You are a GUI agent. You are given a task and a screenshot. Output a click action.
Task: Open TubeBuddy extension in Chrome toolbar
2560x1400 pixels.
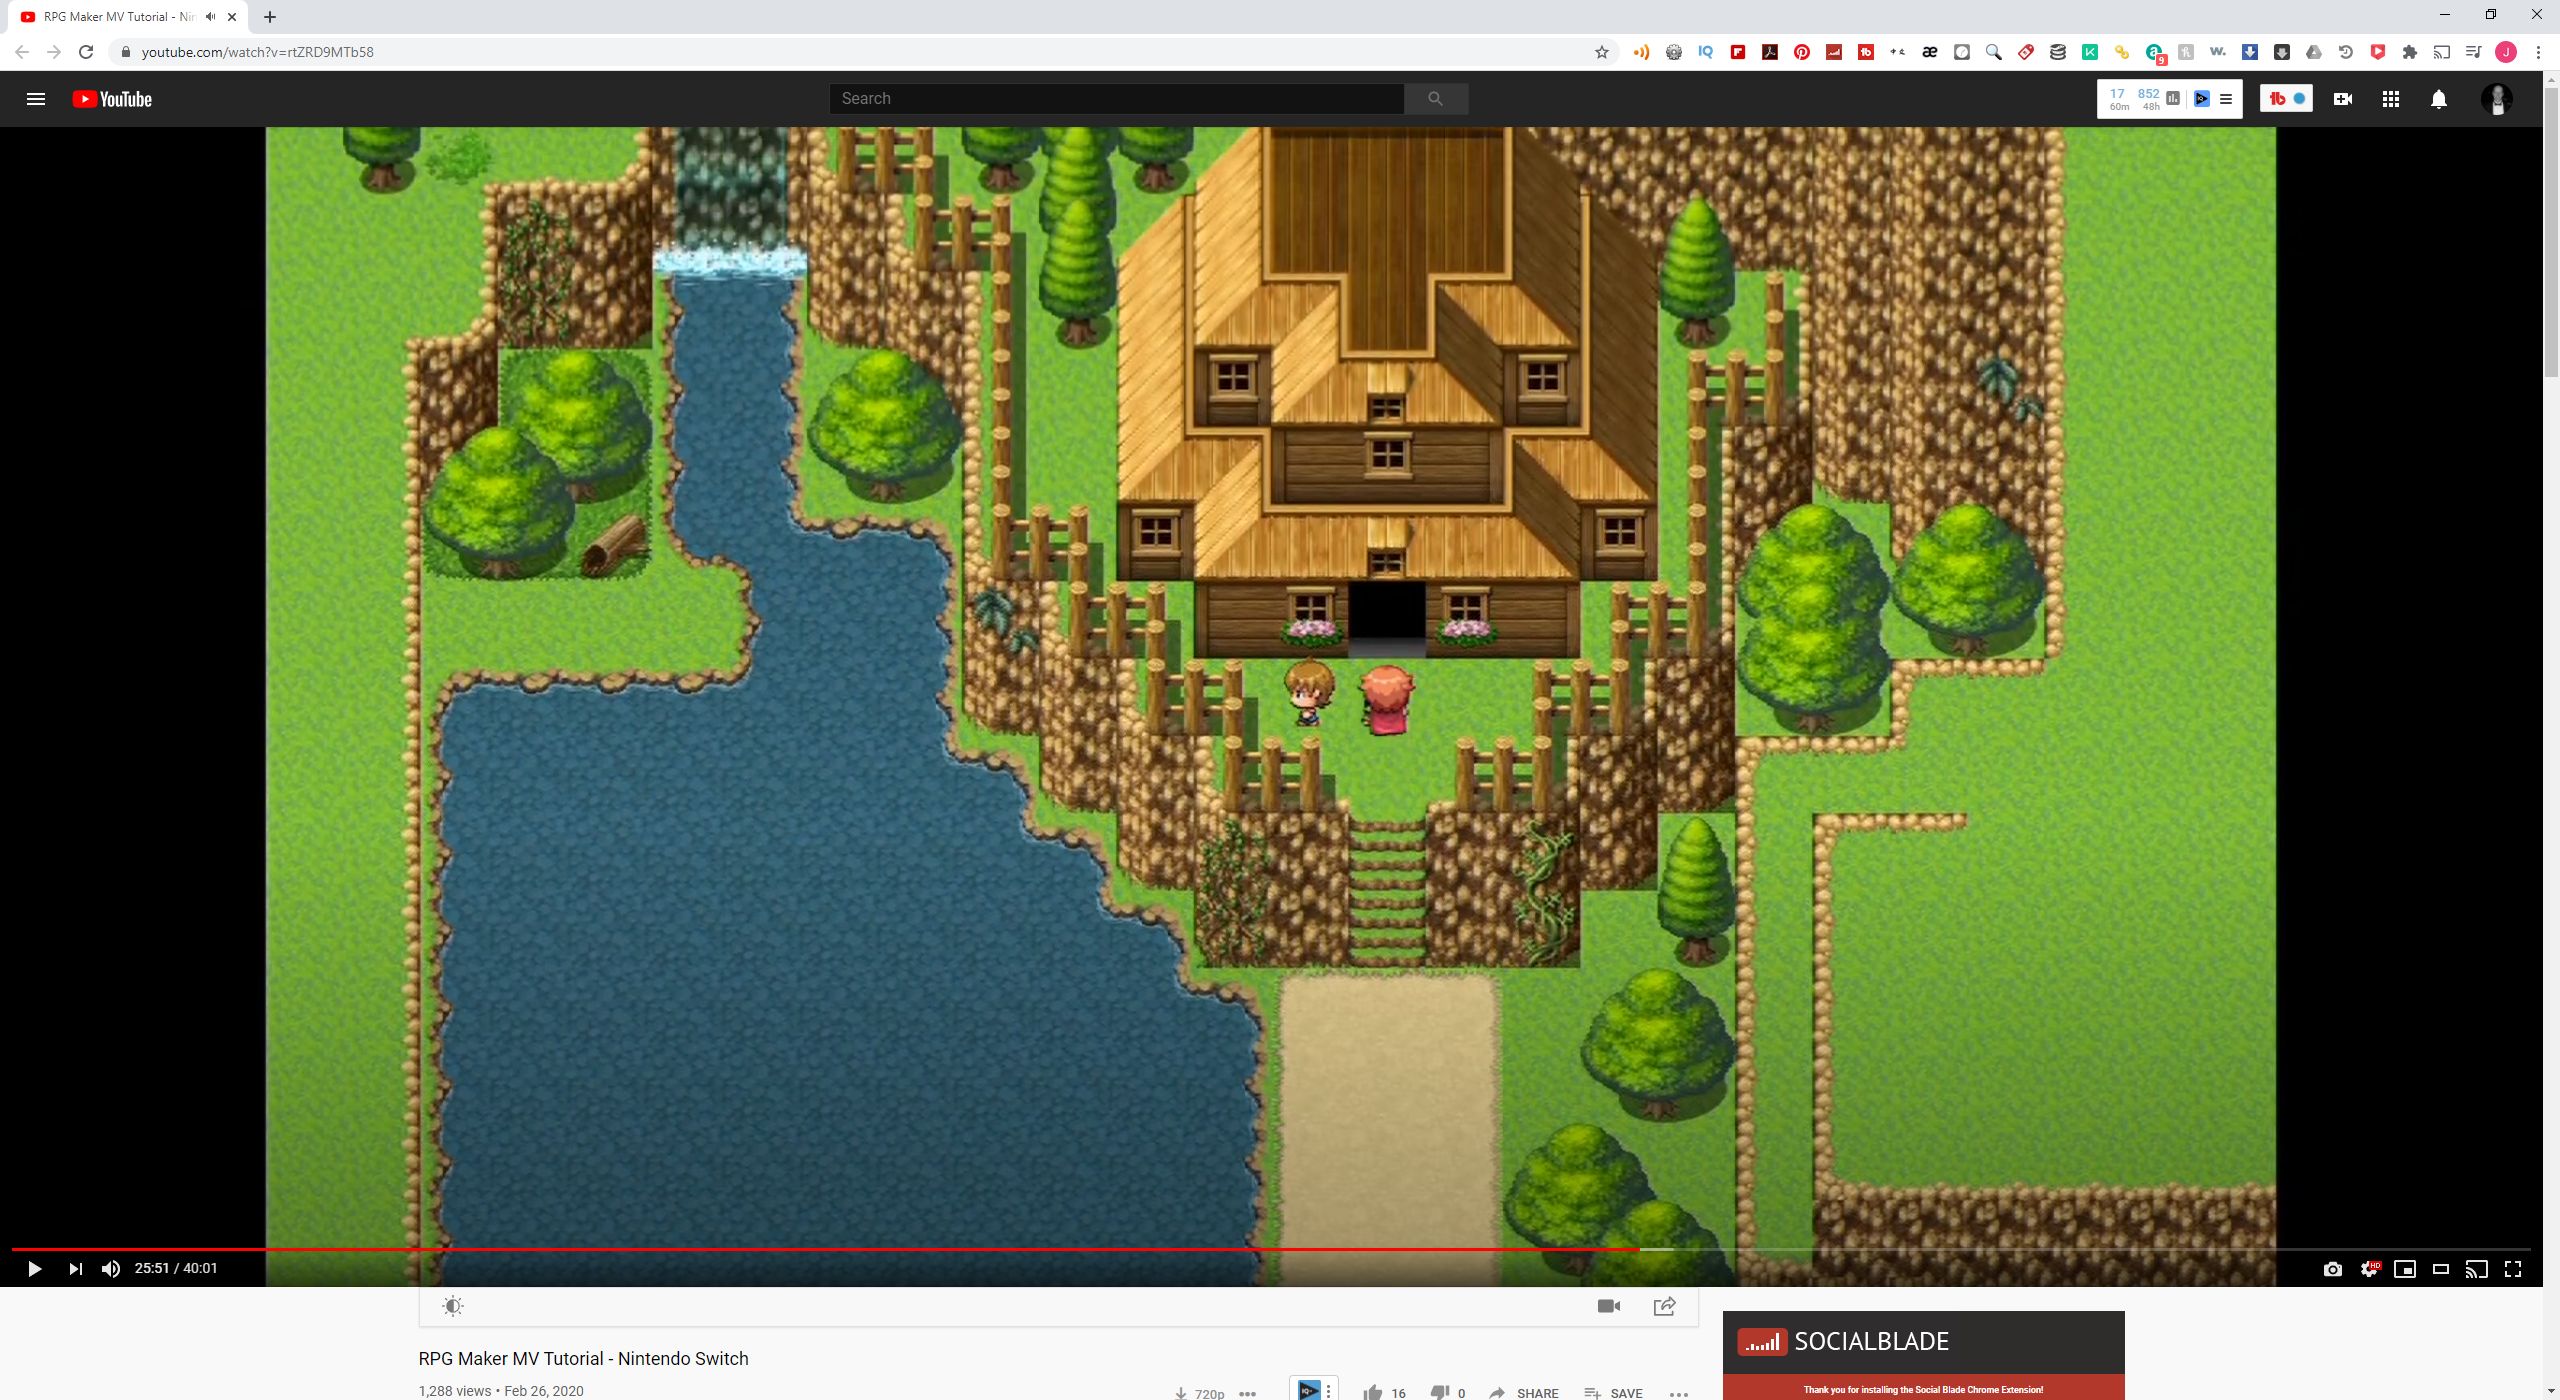pos(1866,52)
